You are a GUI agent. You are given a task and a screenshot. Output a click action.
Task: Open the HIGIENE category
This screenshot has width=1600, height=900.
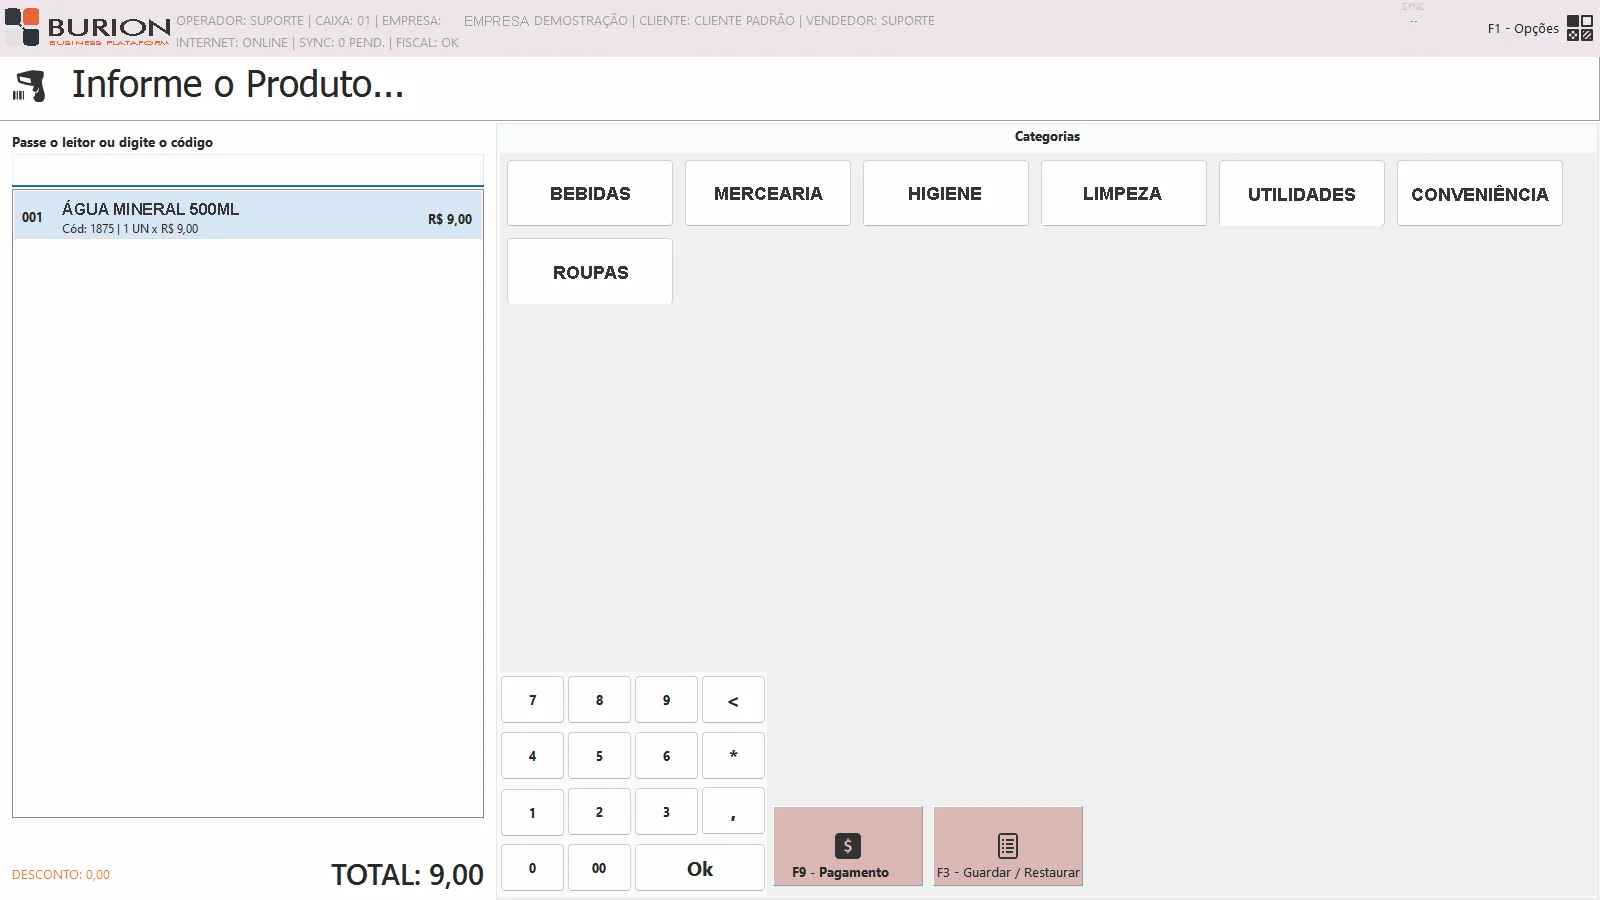click(946, 193)
